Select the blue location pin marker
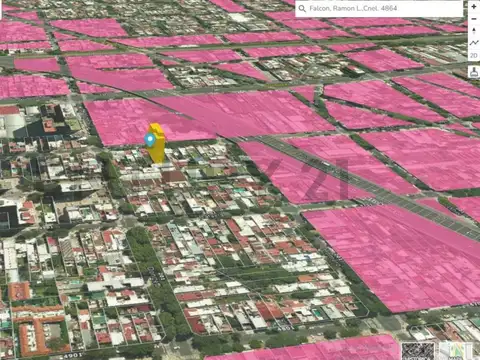 (150, 140)
